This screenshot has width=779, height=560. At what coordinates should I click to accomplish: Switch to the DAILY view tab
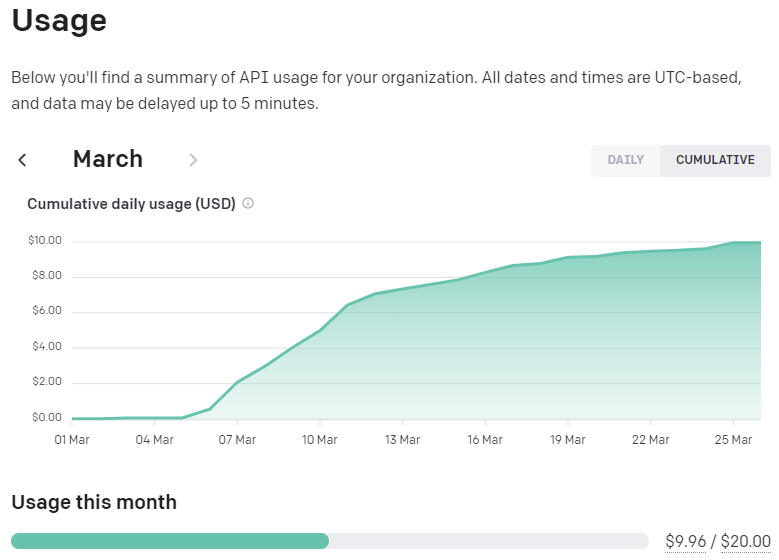[625, 160]
